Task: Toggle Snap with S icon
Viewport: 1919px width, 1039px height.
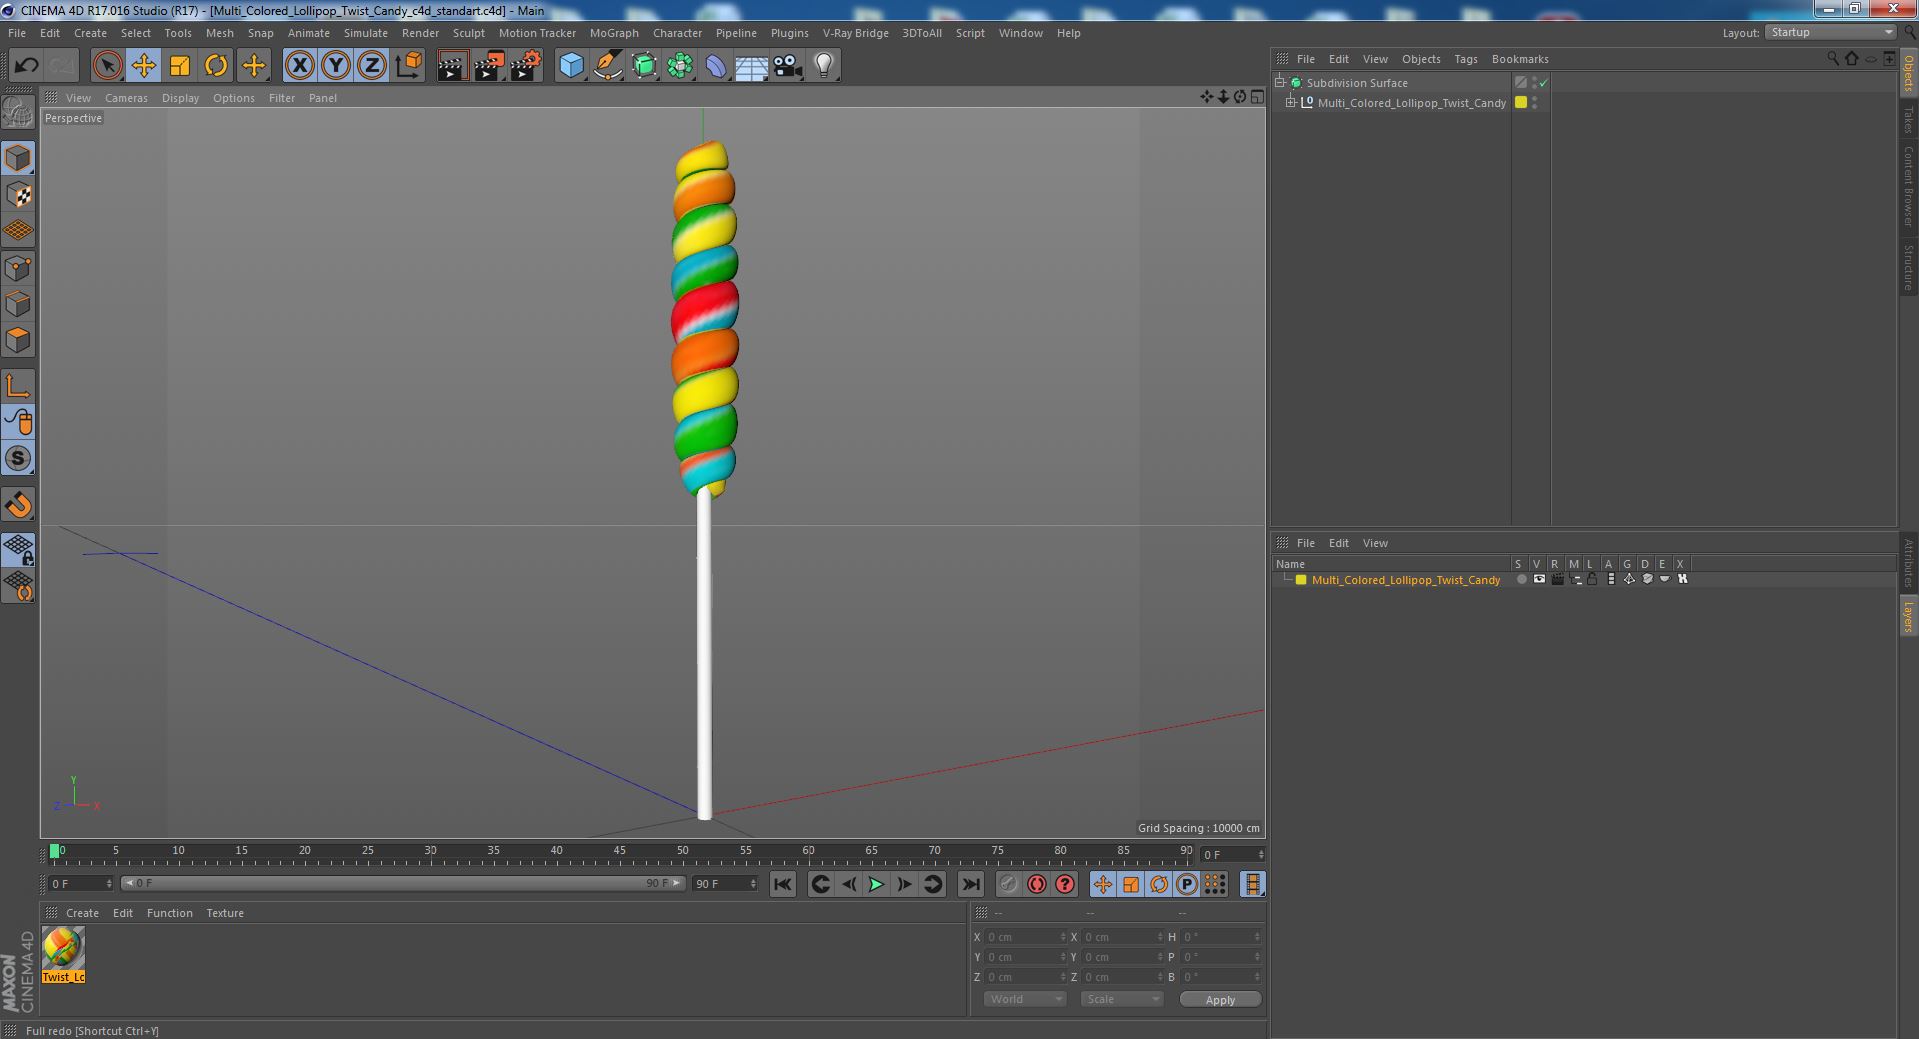Action: [x=18, y=458]
